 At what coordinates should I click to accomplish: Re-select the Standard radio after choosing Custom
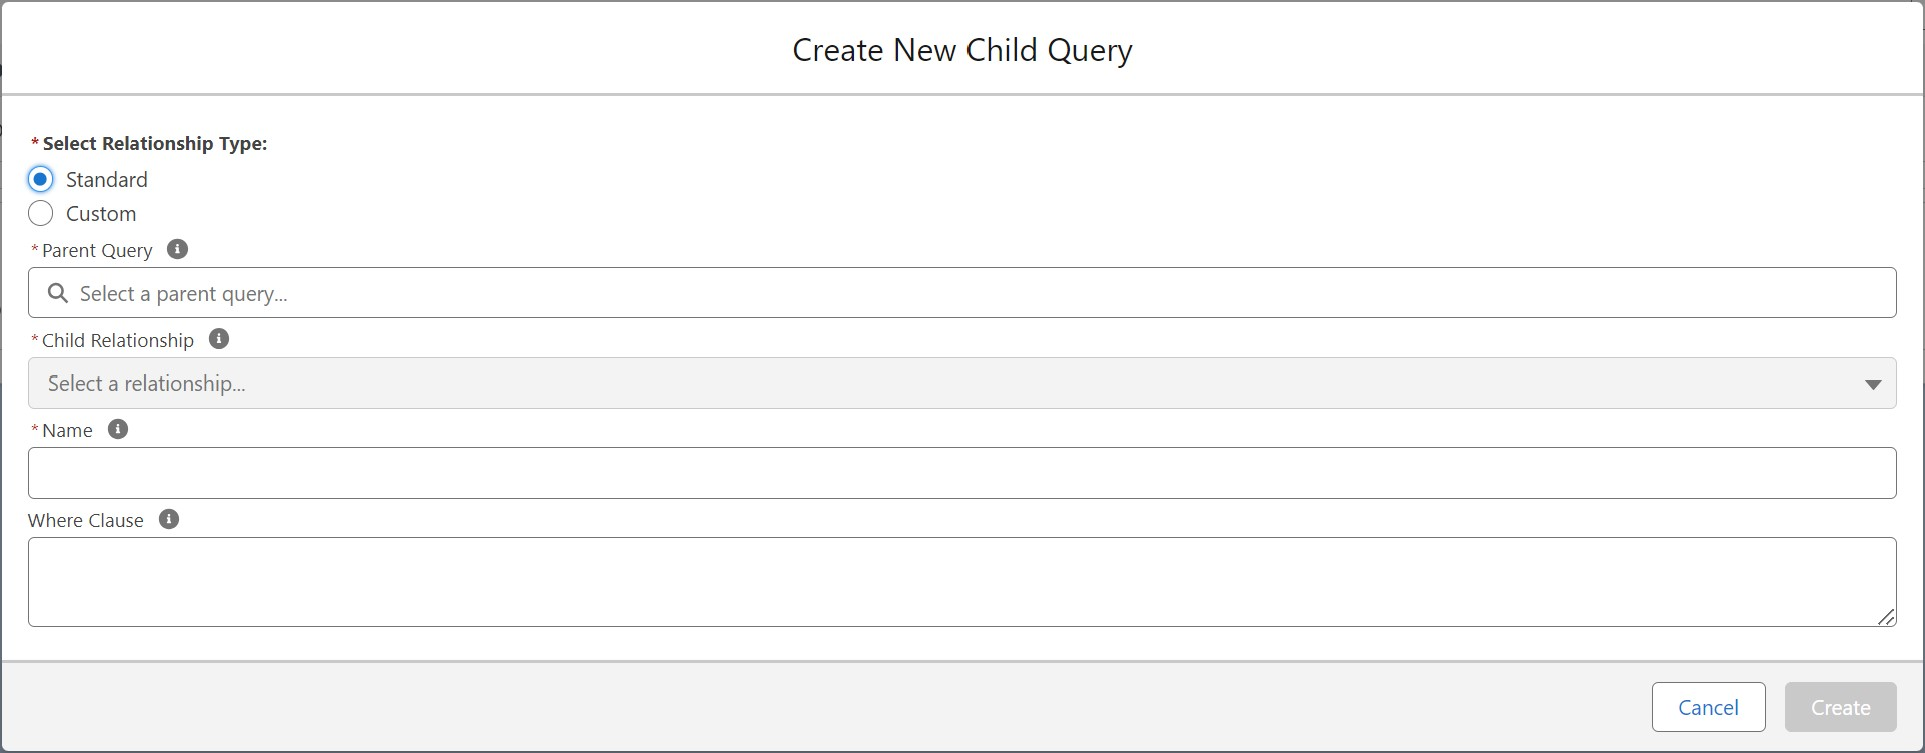[40, 178]
